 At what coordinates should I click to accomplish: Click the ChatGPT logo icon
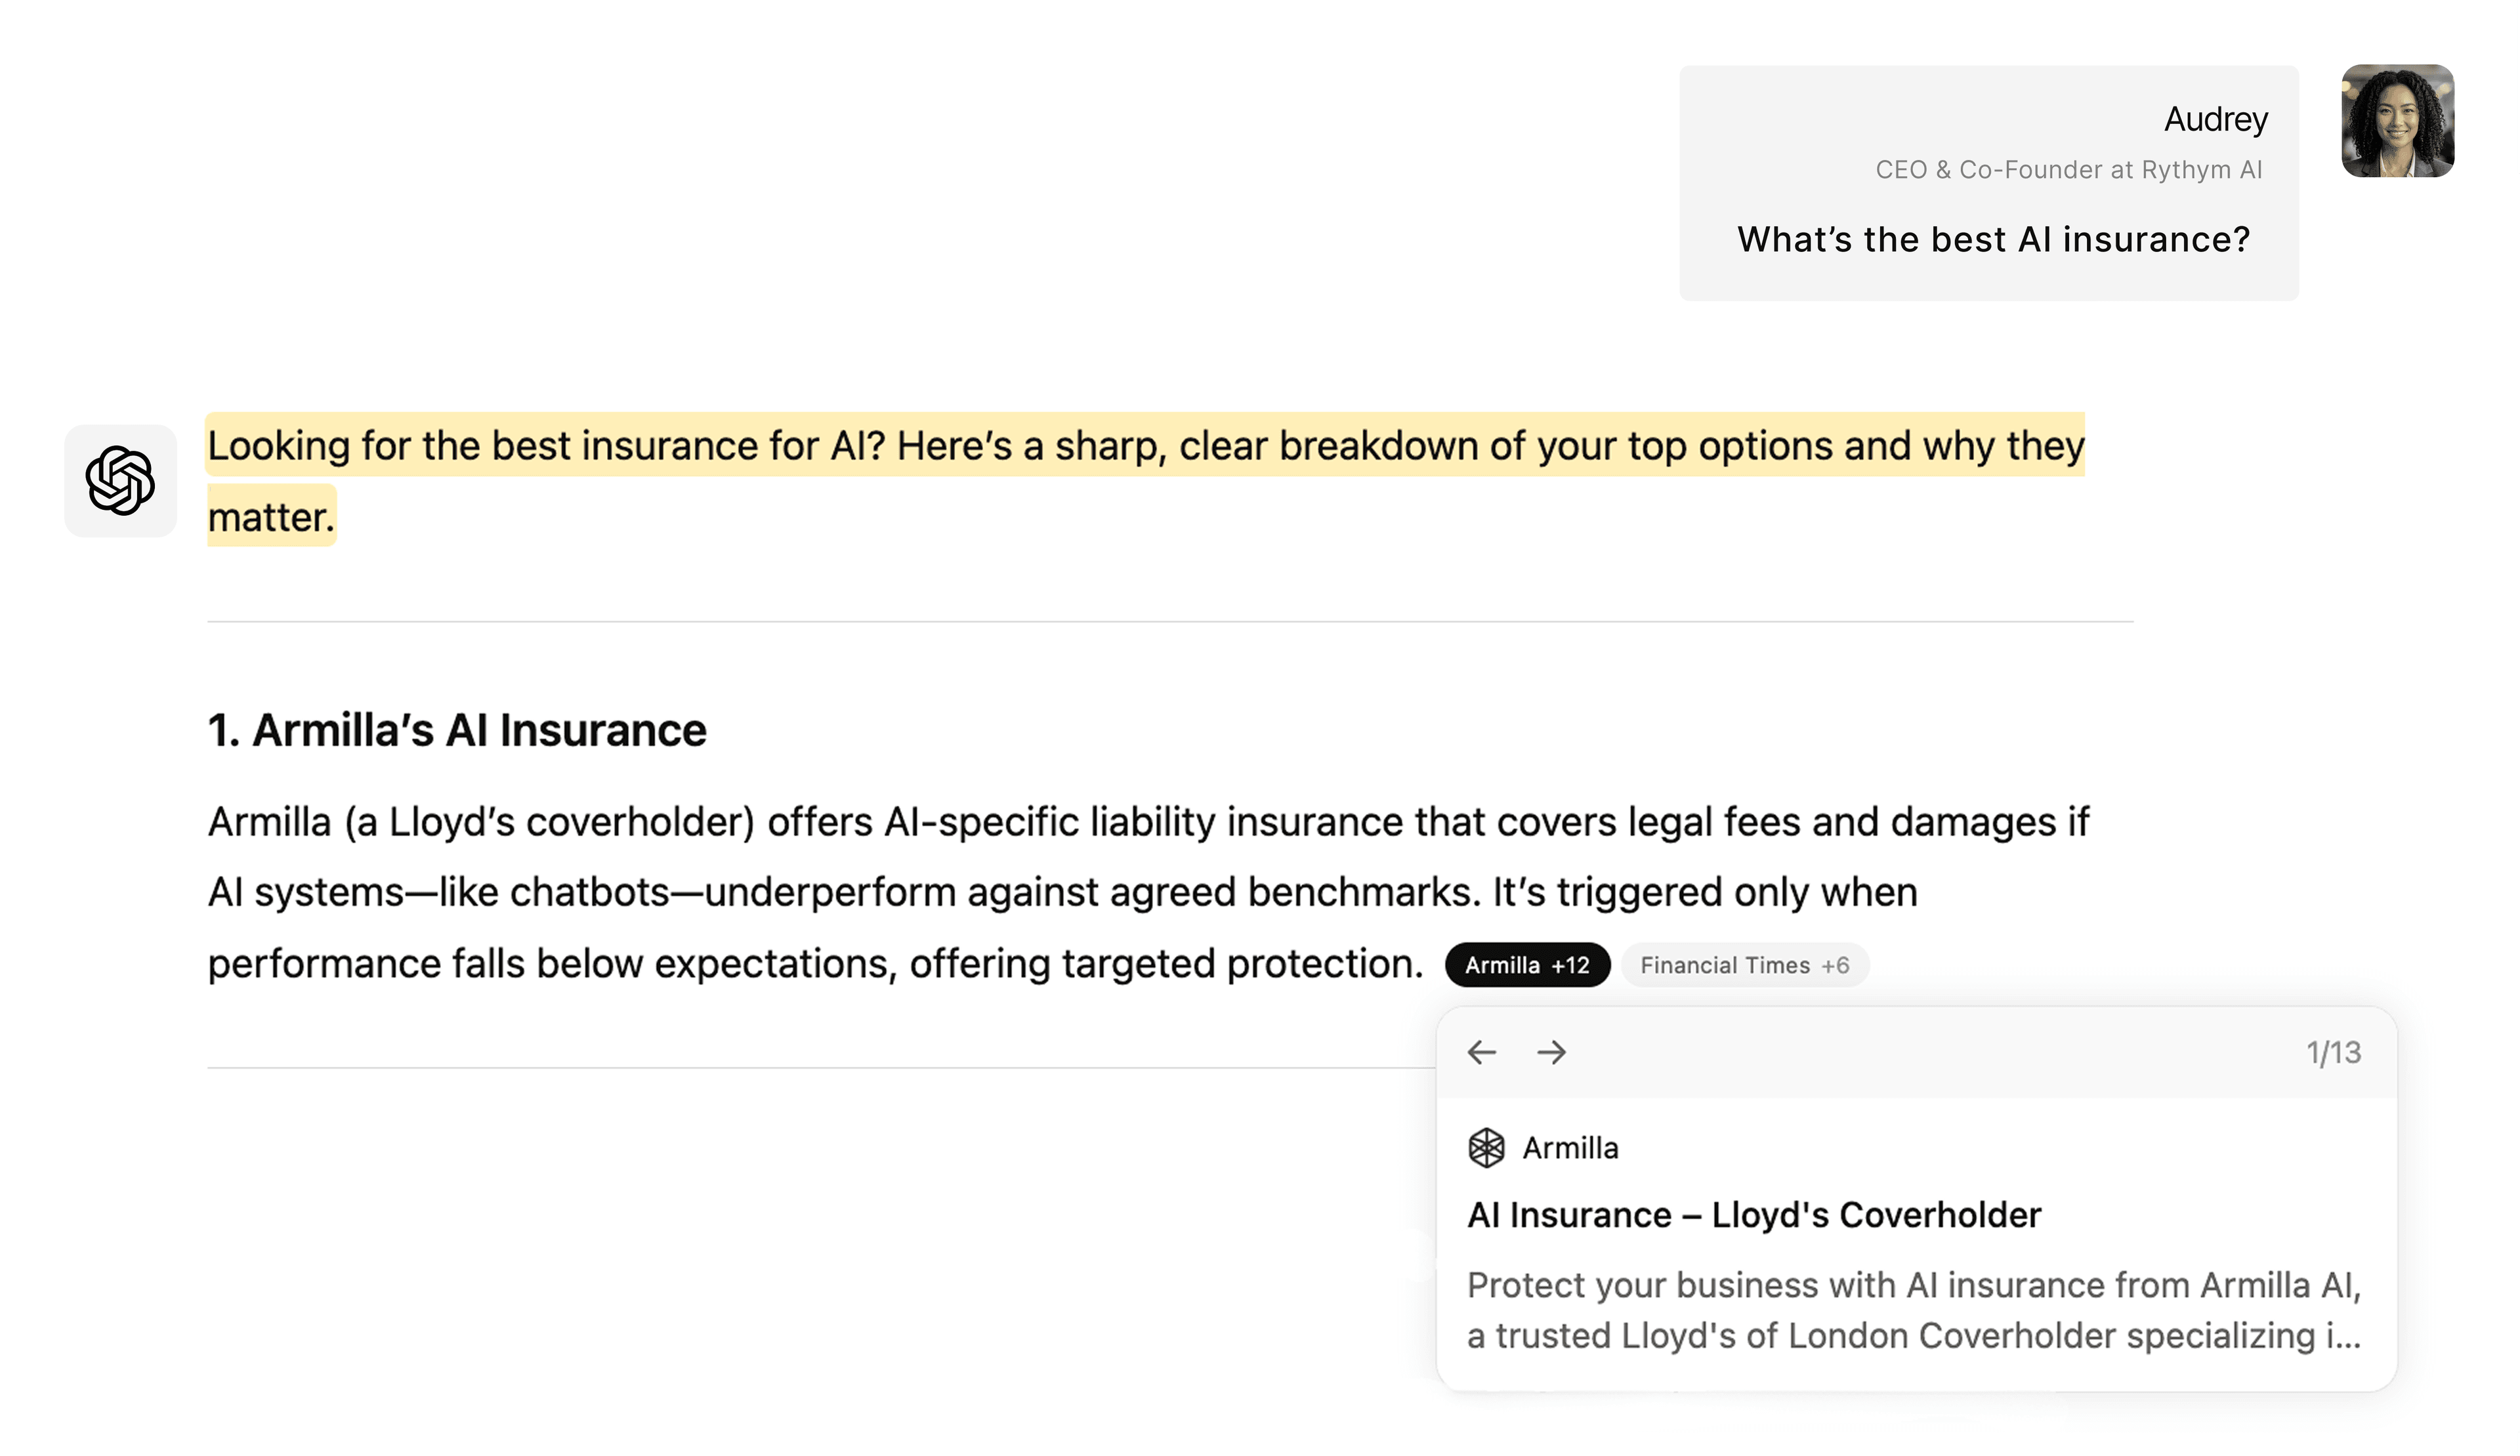pyautogui.click(x=120, y=481)
